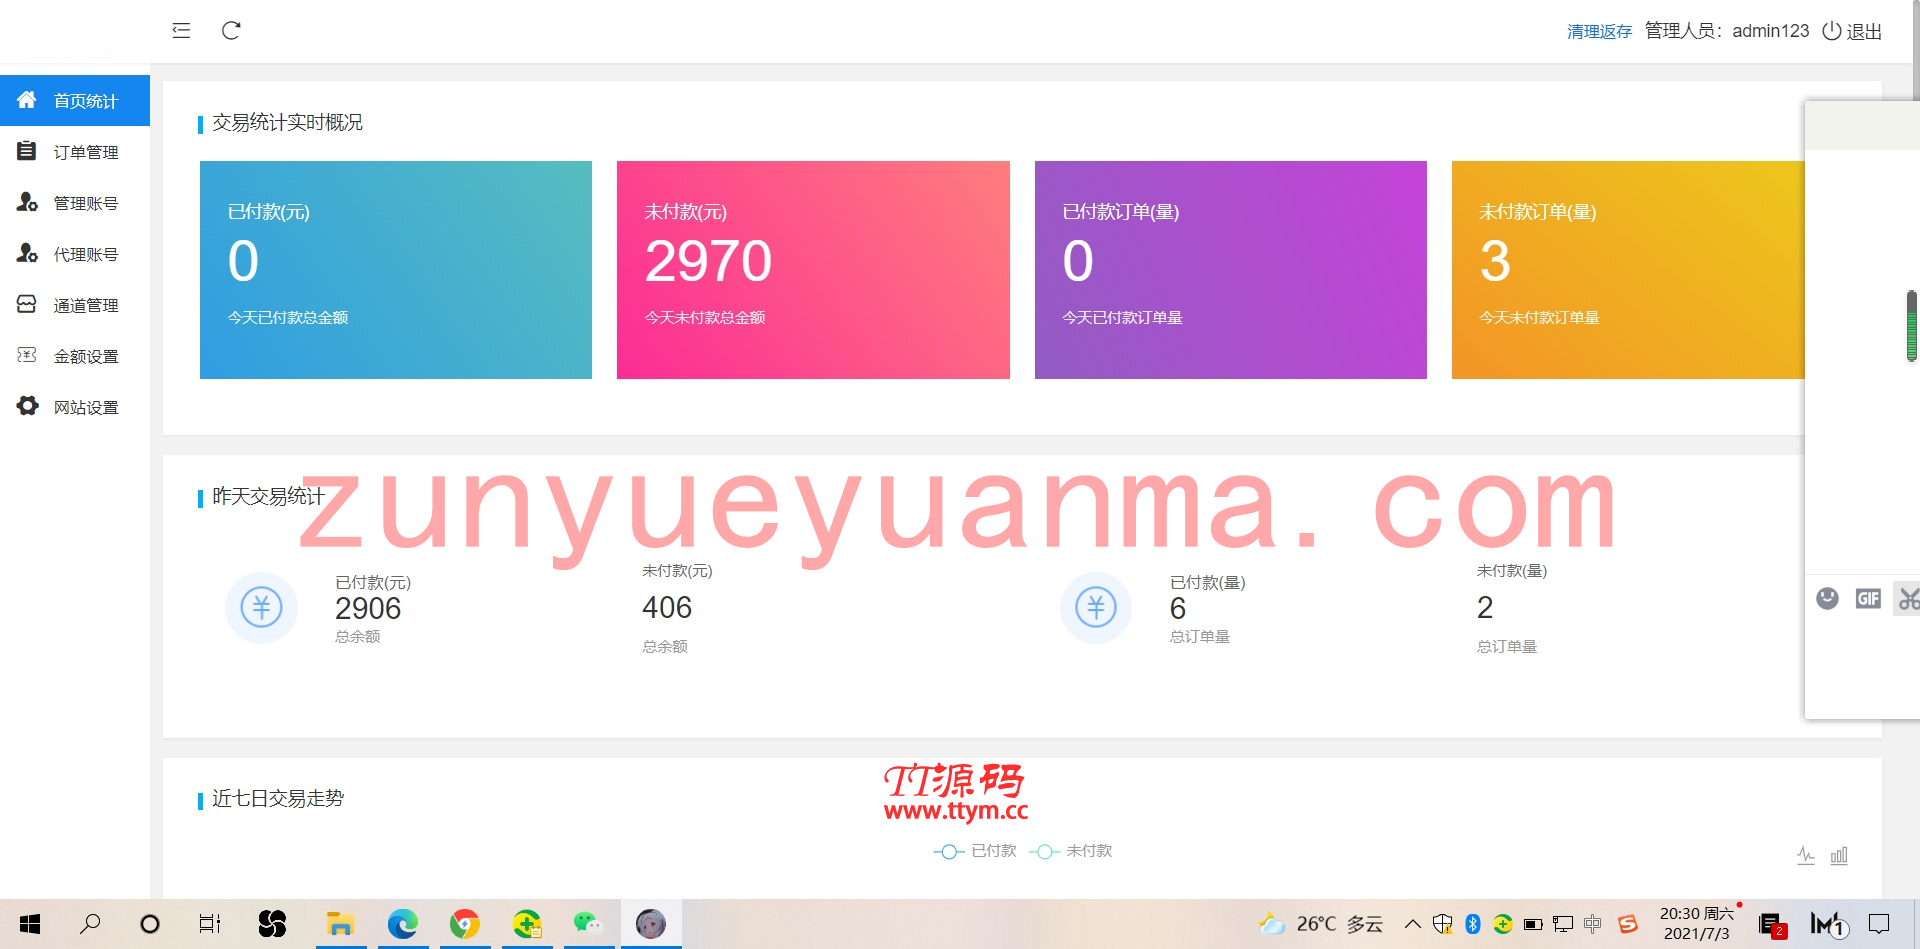
Task: Click yesterday's paid amount value 2906
Action: 368,608
